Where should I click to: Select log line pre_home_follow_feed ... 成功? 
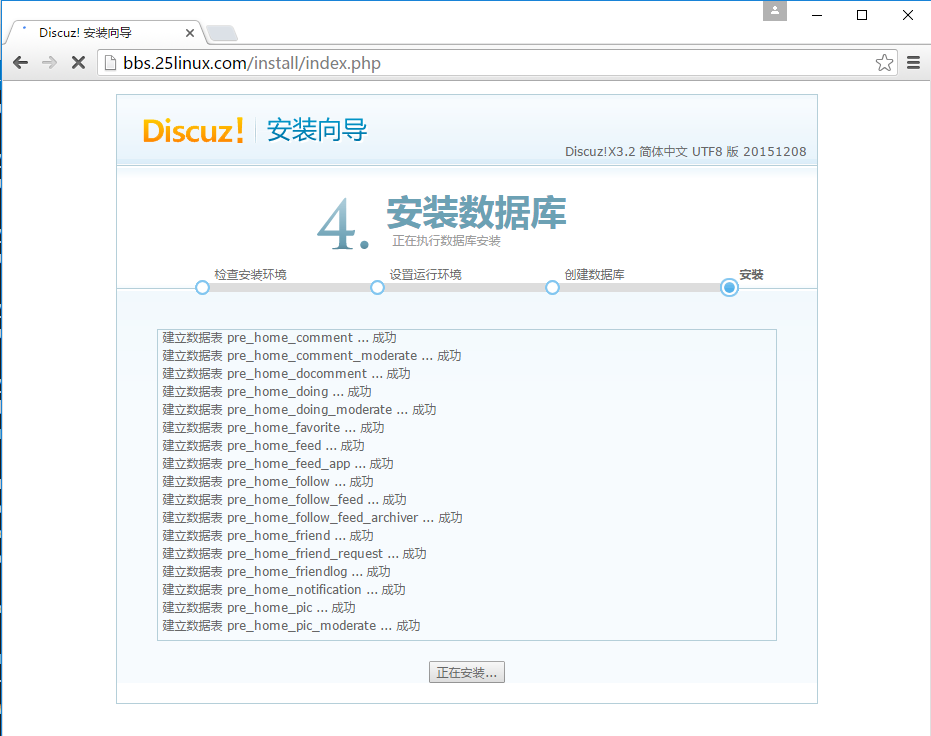coord(284,500)
